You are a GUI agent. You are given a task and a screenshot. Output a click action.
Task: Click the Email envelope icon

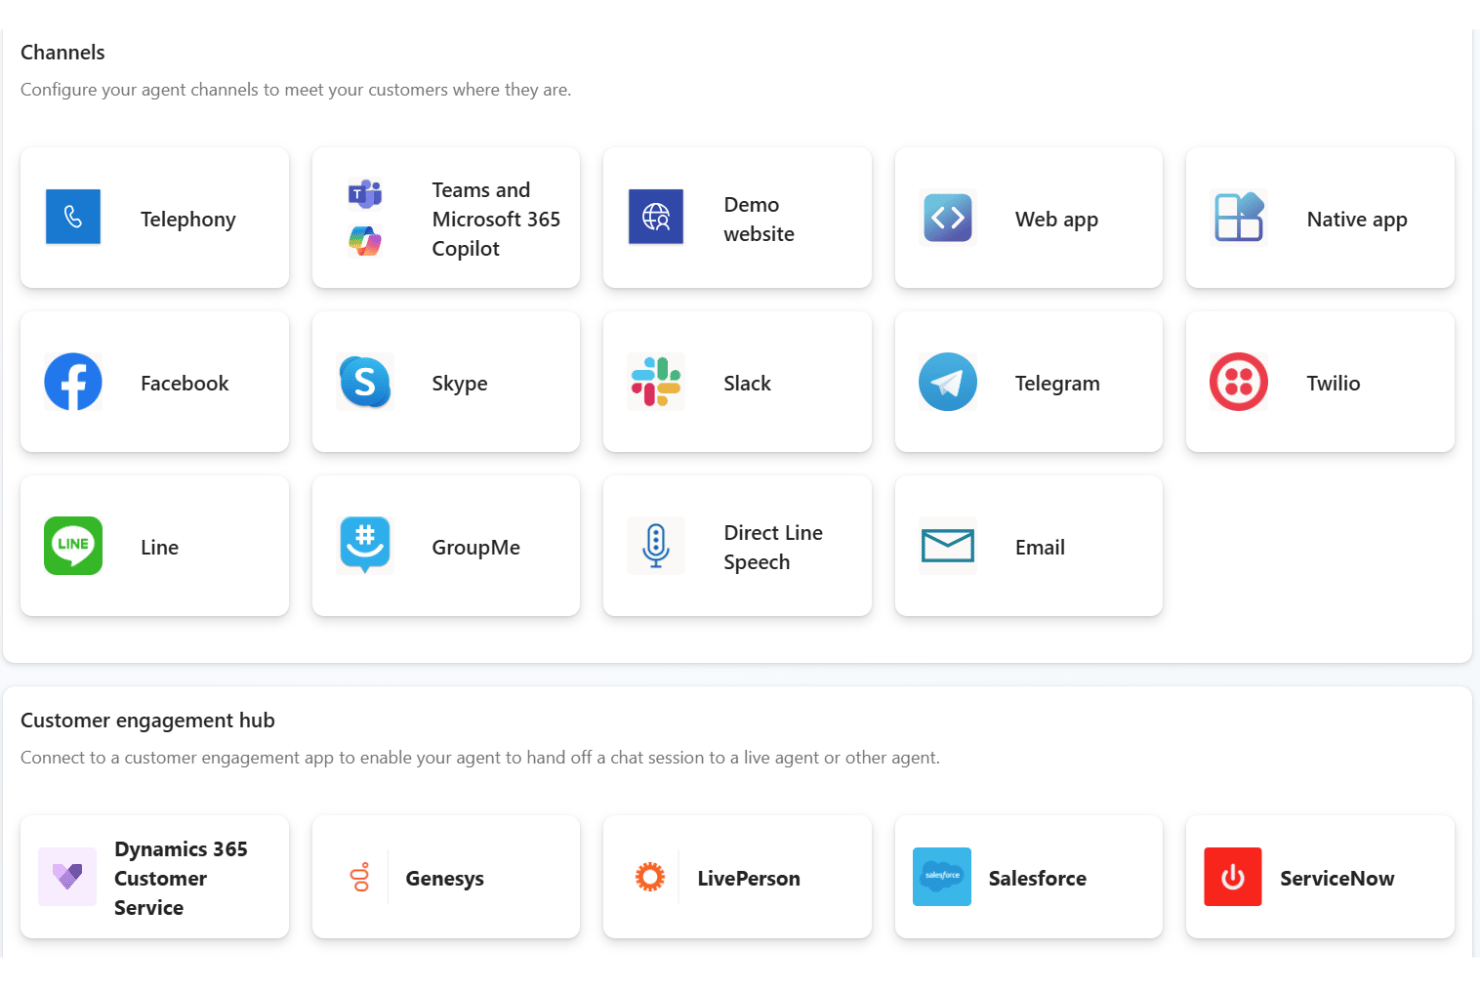(948, 545)
